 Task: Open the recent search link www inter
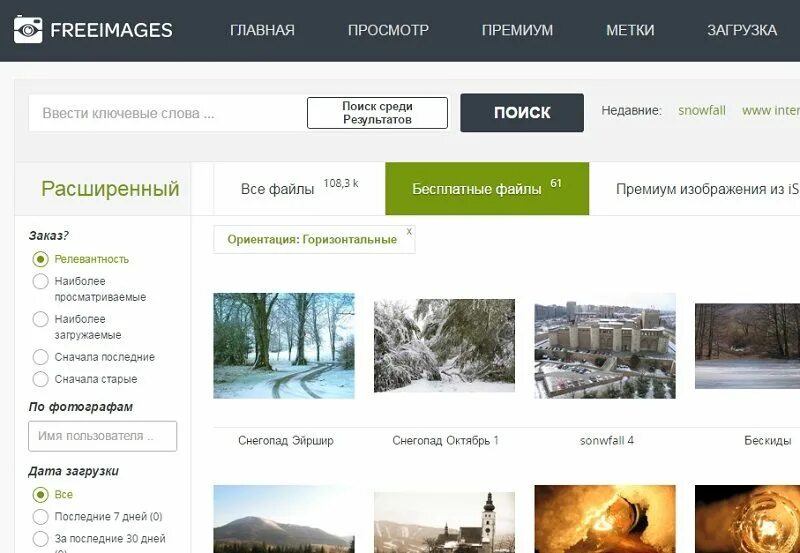[771, 110]
